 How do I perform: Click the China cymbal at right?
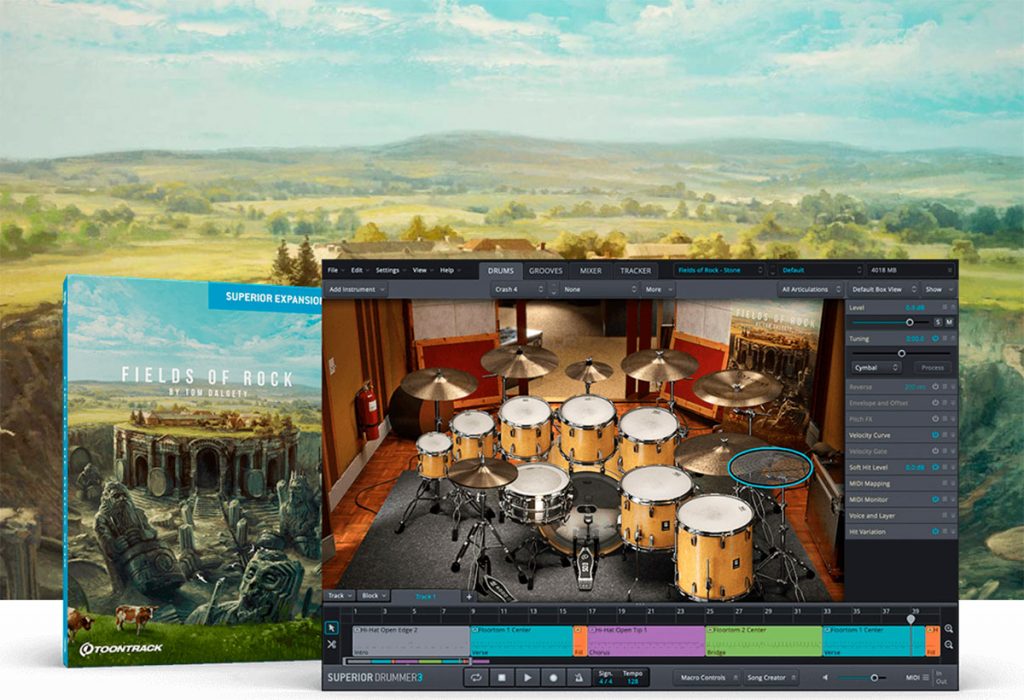tap(737, 387)
